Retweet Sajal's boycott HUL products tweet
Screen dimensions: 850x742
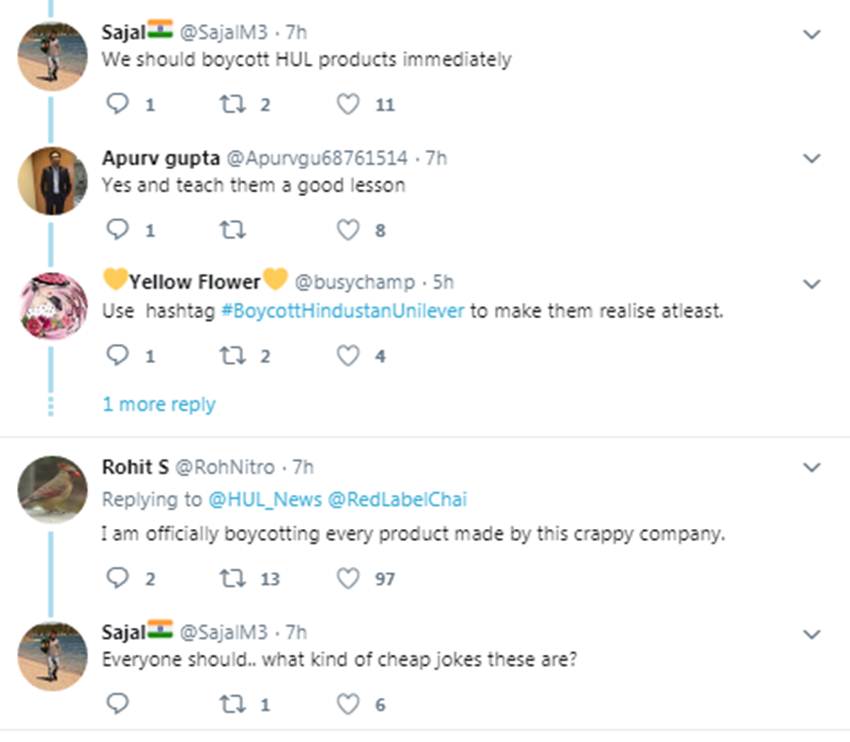232,105
